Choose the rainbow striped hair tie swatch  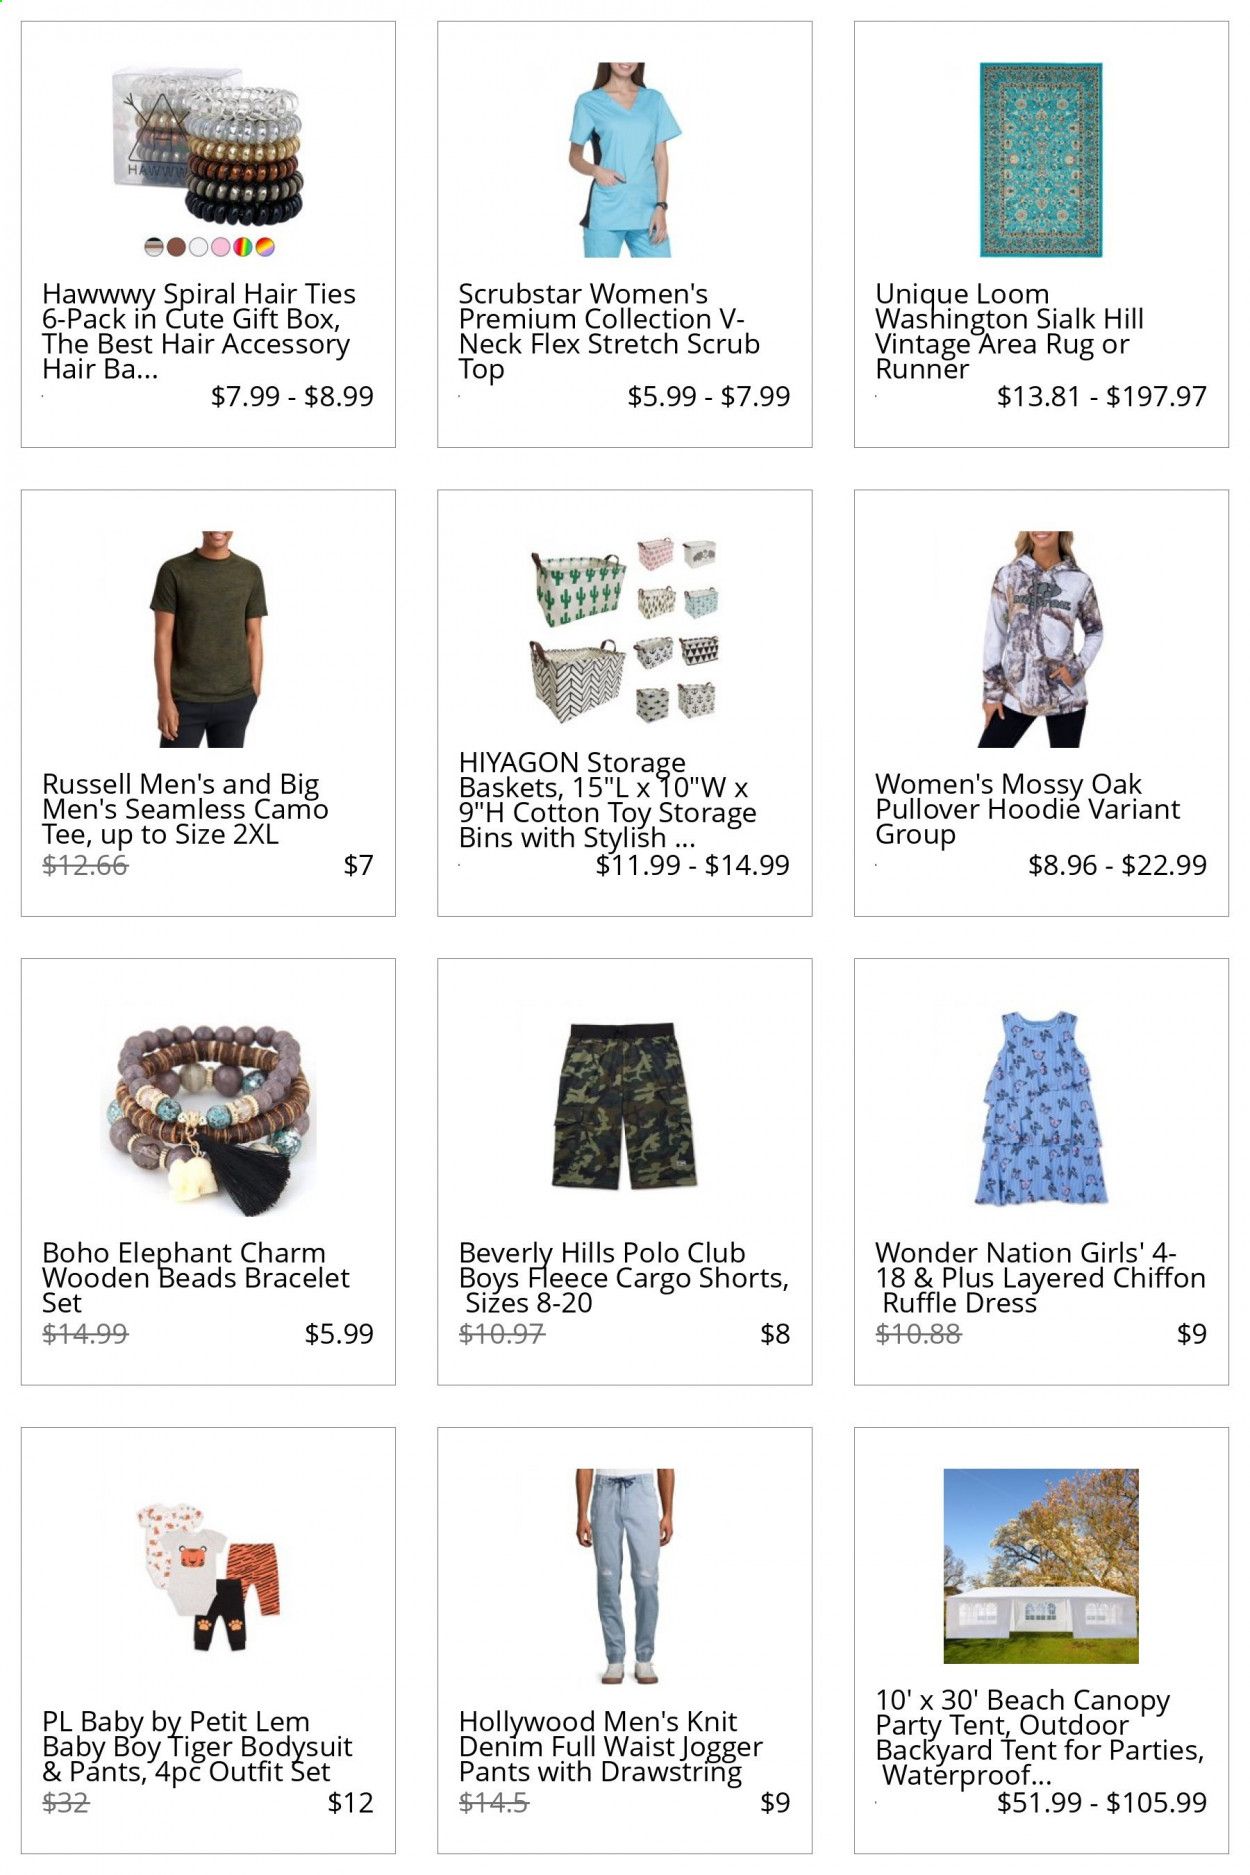pyautogui.click(x=242, y=247)
